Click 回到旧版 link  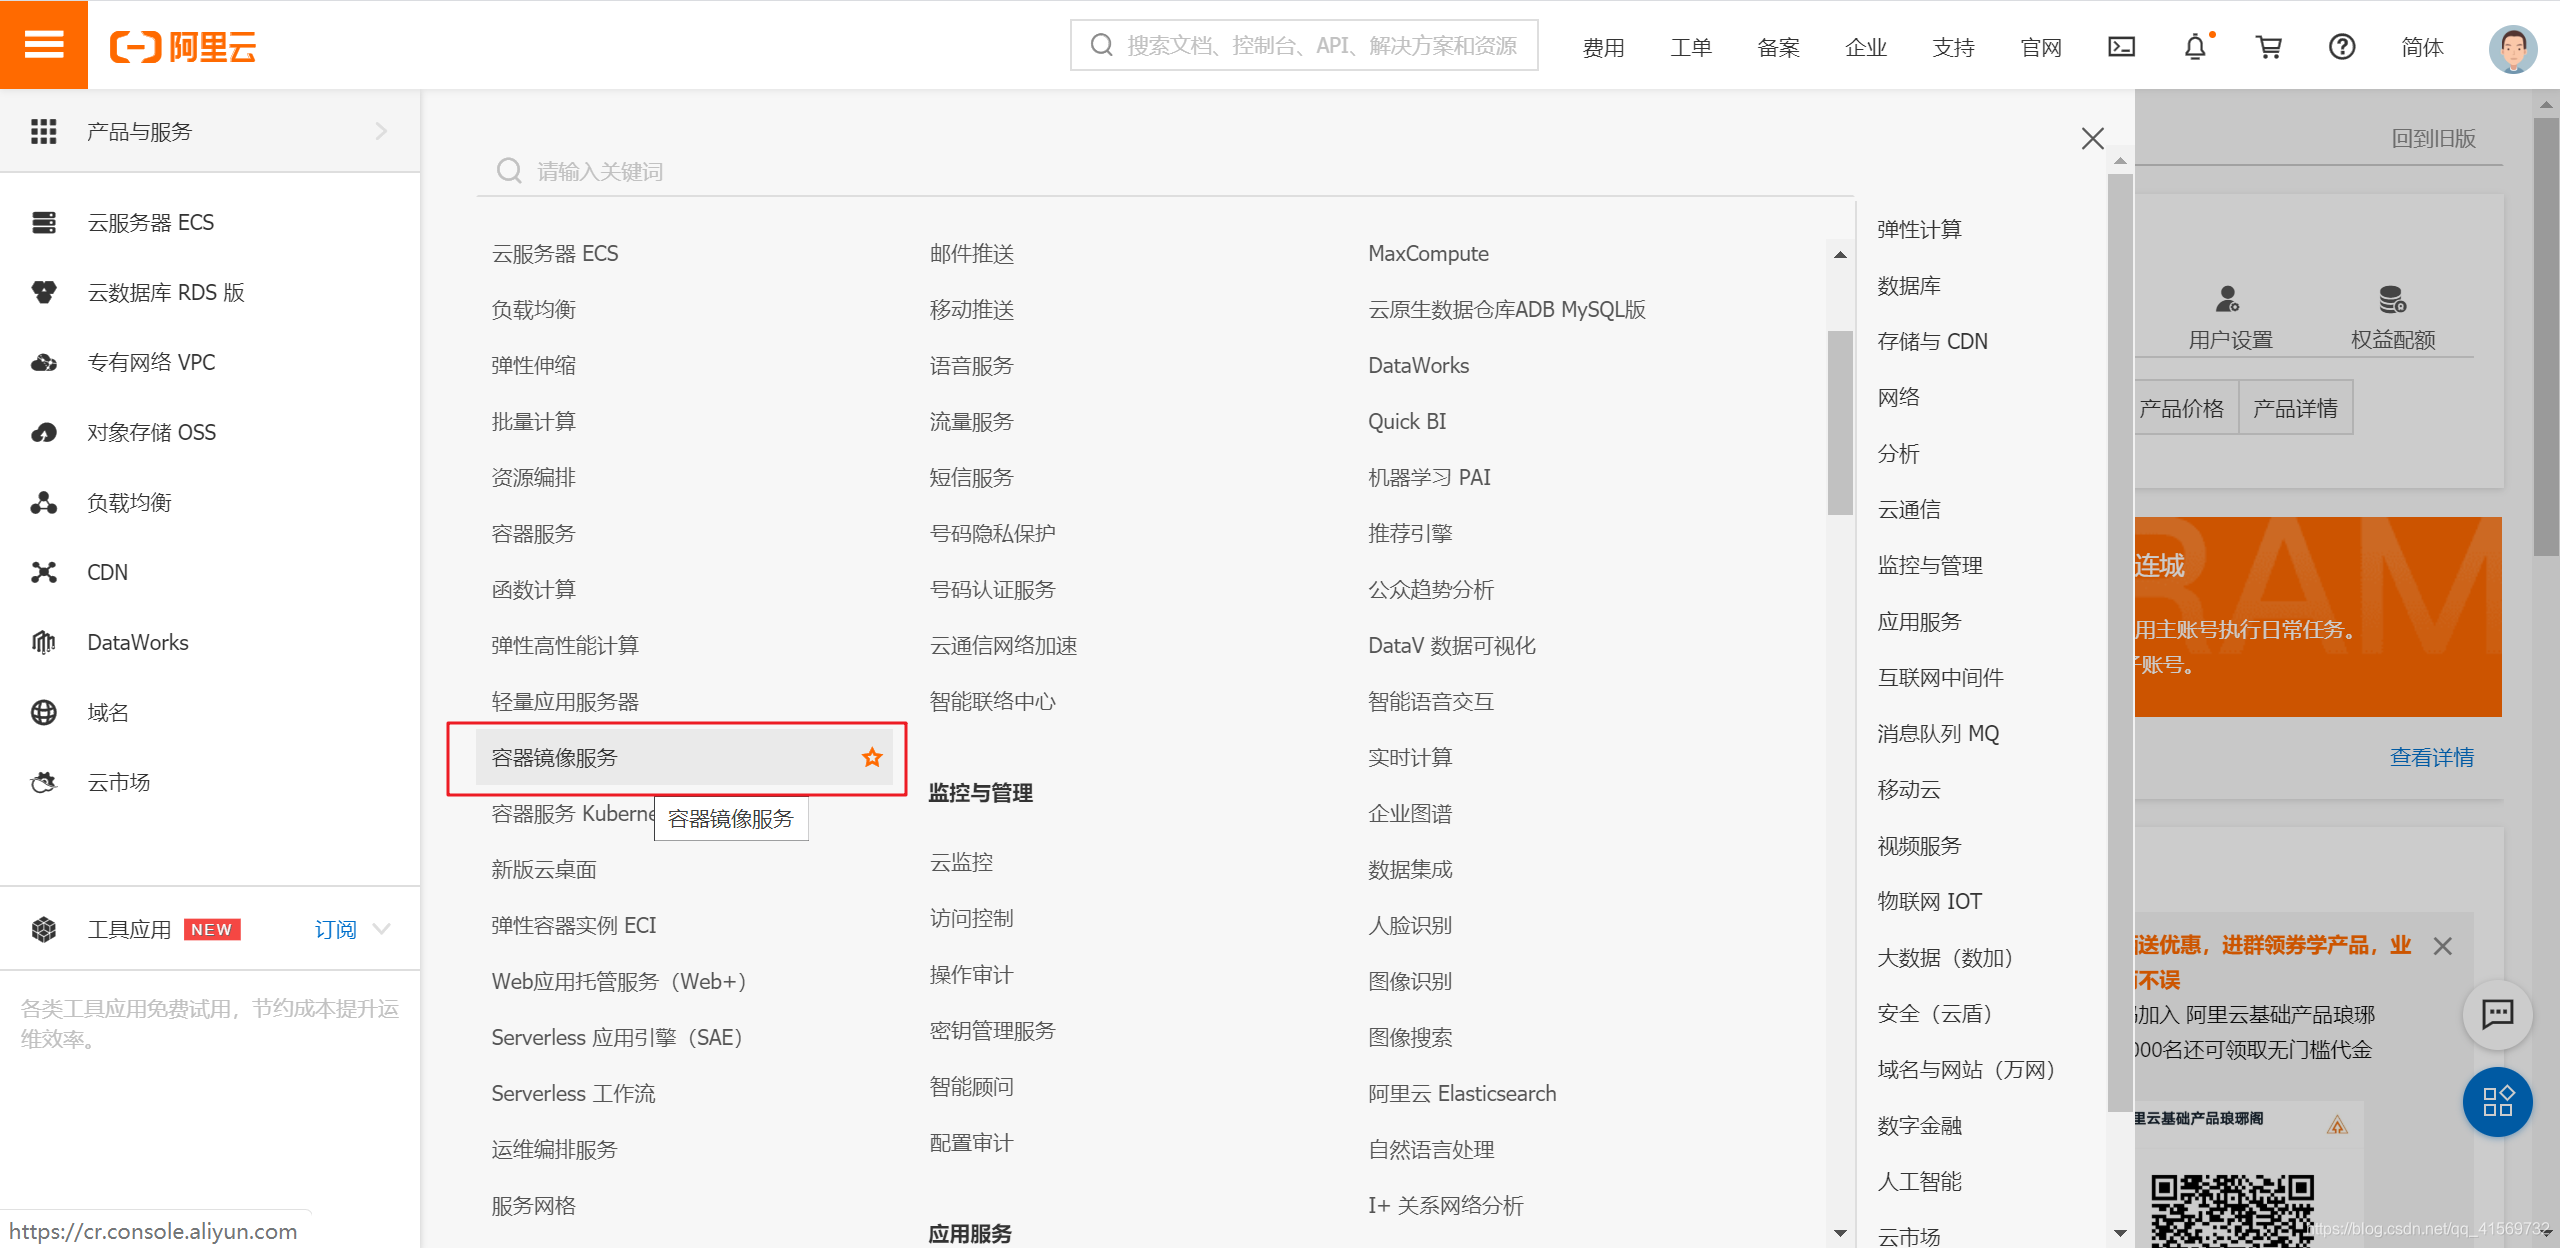pos(2433,138)
